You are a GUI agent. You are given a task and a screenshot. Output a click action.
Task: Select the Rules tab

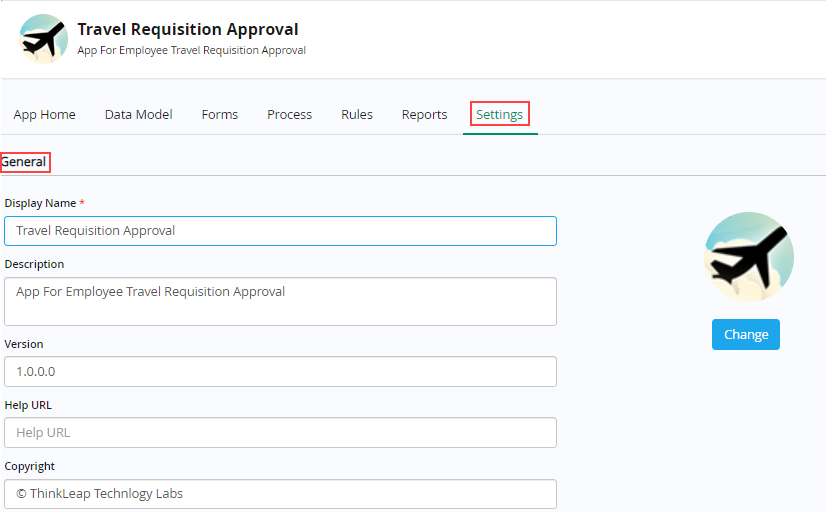click(x=357, y=114)
